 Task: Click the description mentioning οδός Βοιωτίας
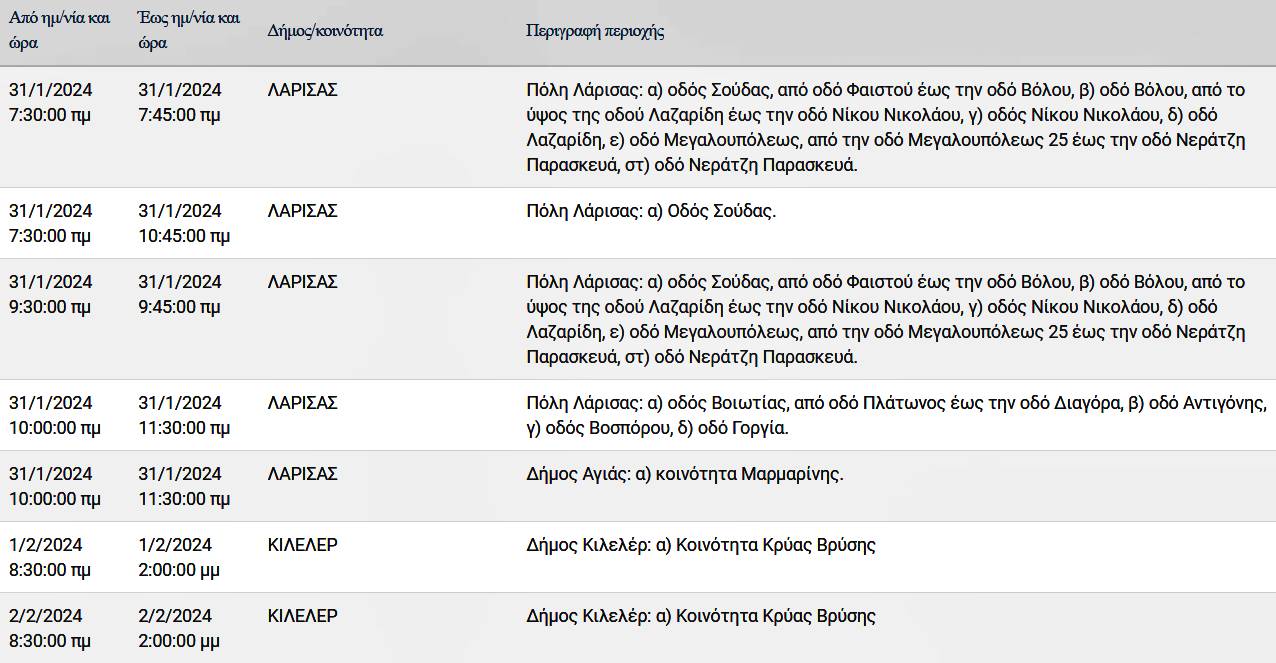click(x=896, y=415)
